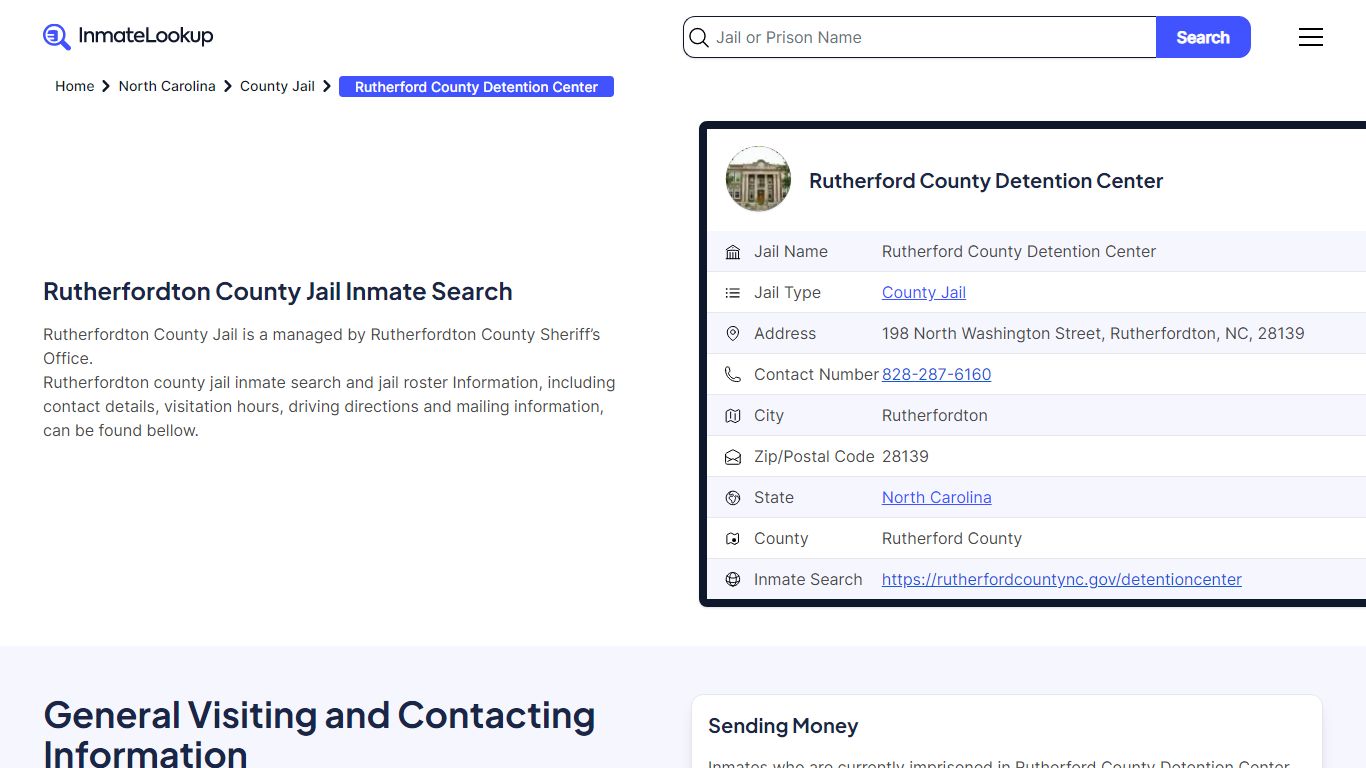The width and height of the screenshot is (1366, 768).
Task: Select Rutherford County Detention Center breadcrumb
Action: (x=476, y=87)
